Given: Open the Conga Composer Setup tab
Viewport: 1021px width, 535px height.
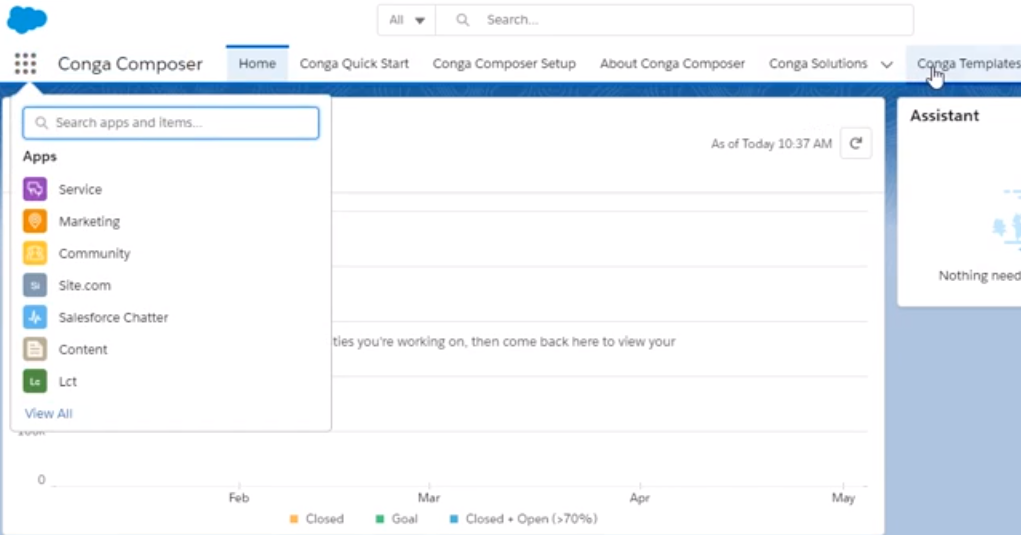Looking at the screenshot, I should [504, 64].
